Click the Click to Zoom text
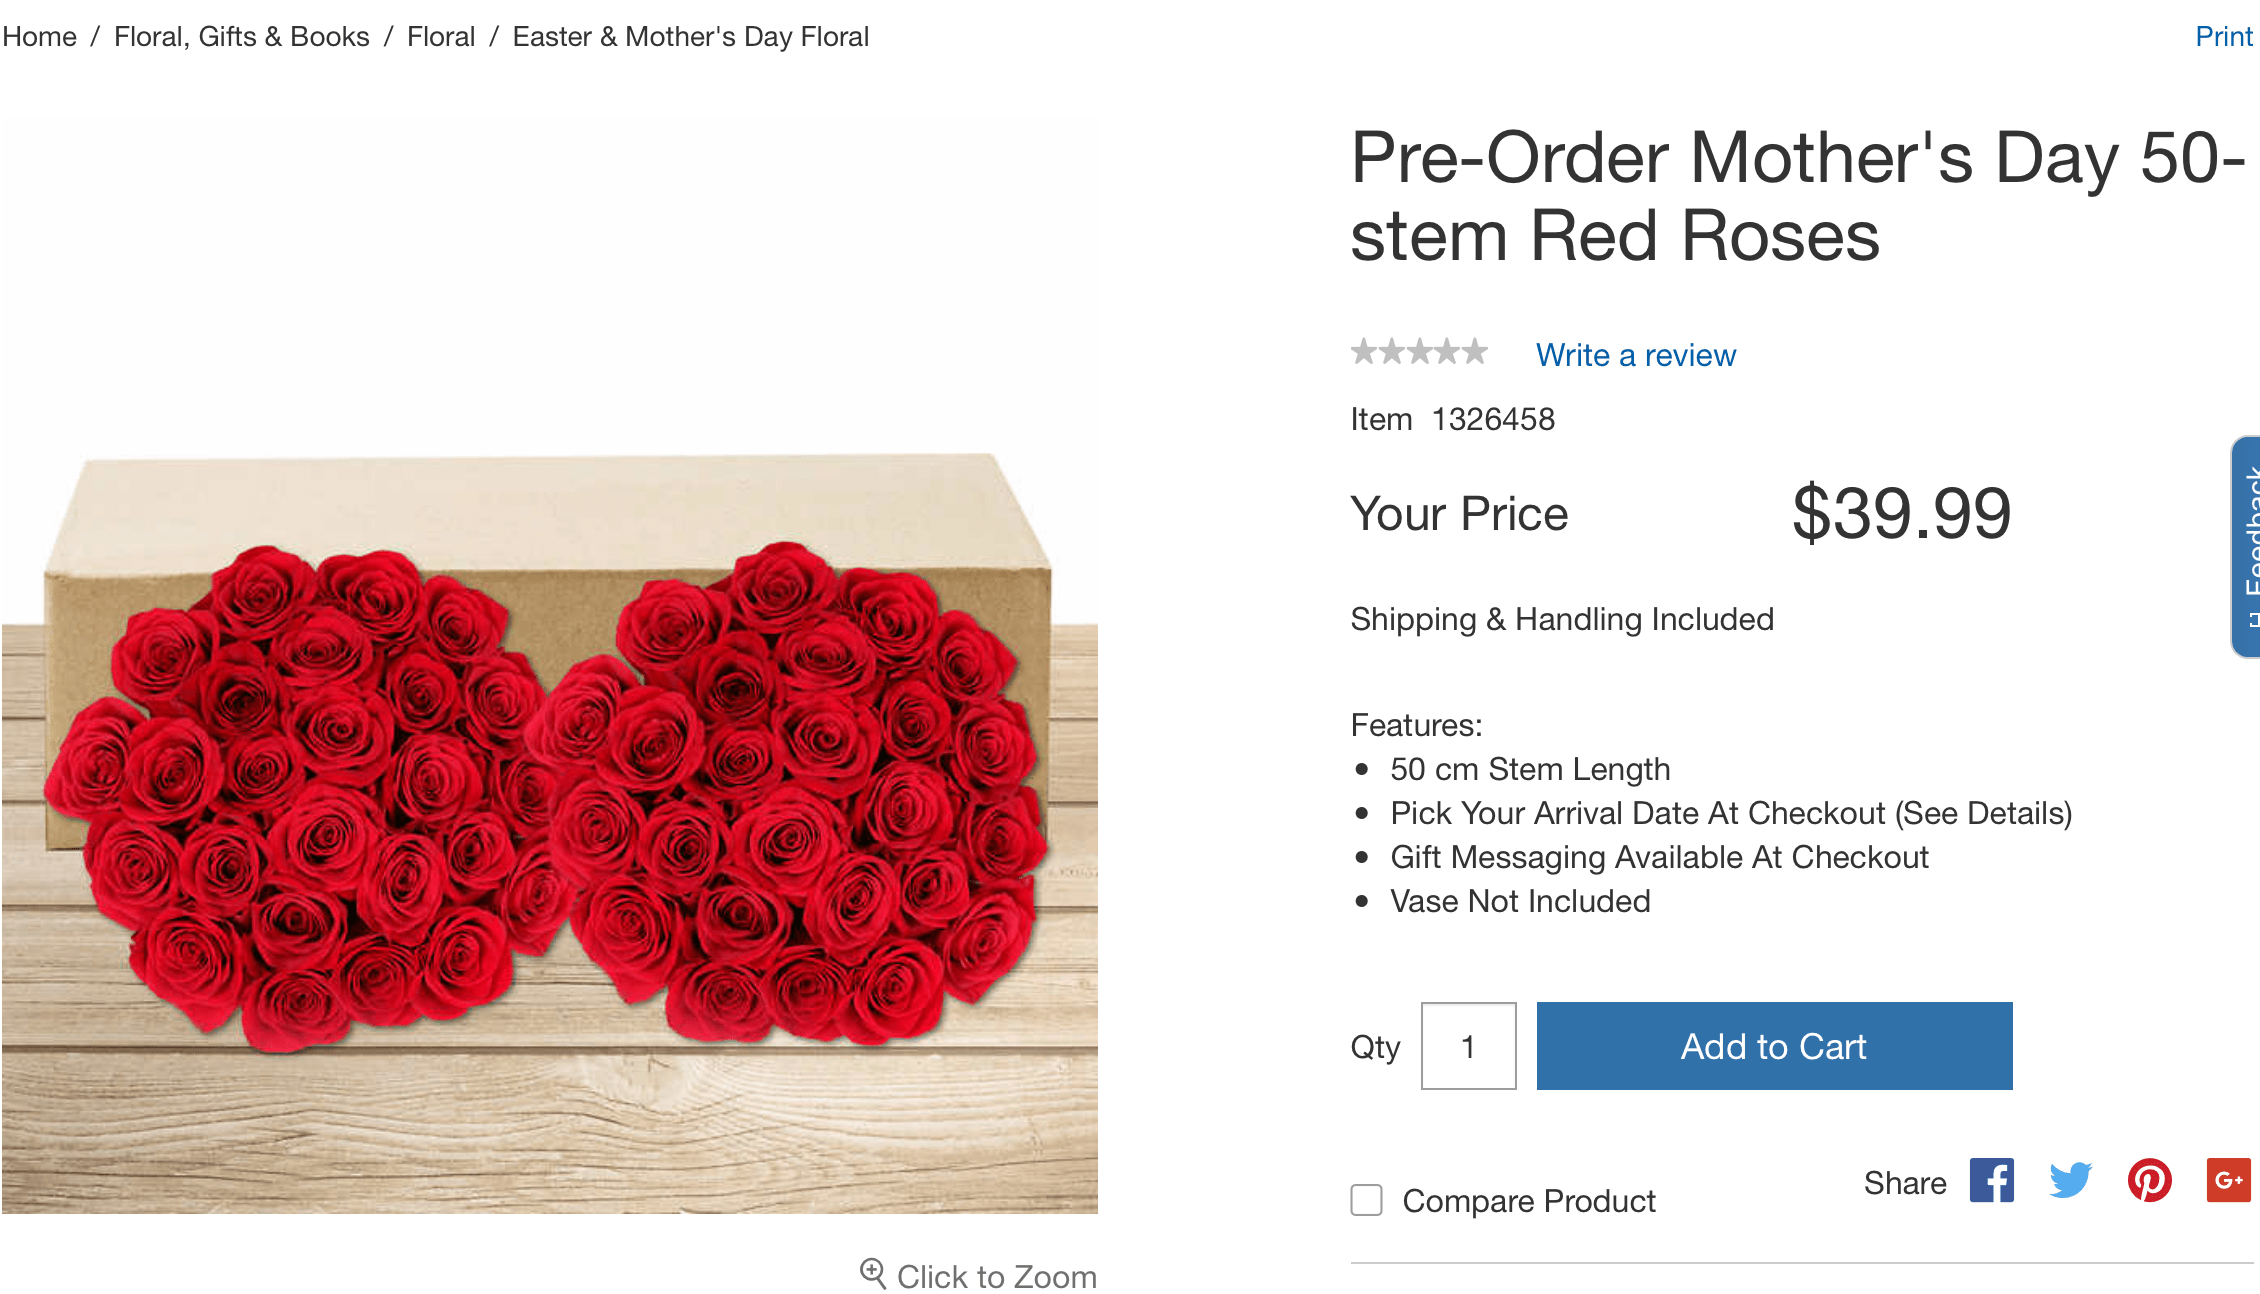Image resolution: width=2260 pixels, height=1294 pixels. [996, 1276]
